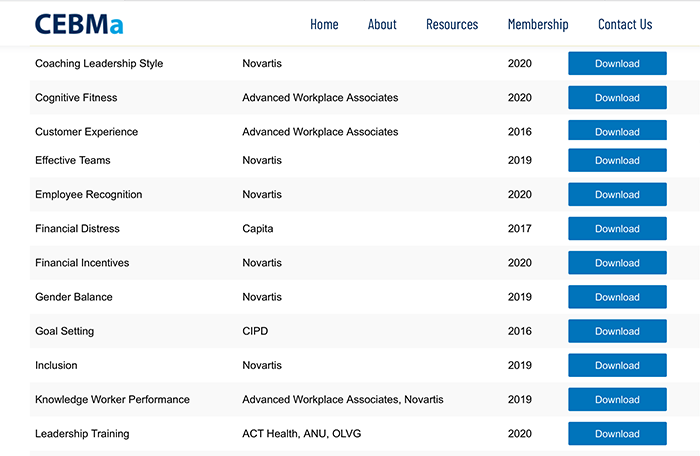Viewport: 700px width, 456px height.
Task: Click Novartis in the Inclusion row
Action: point(262,365)
